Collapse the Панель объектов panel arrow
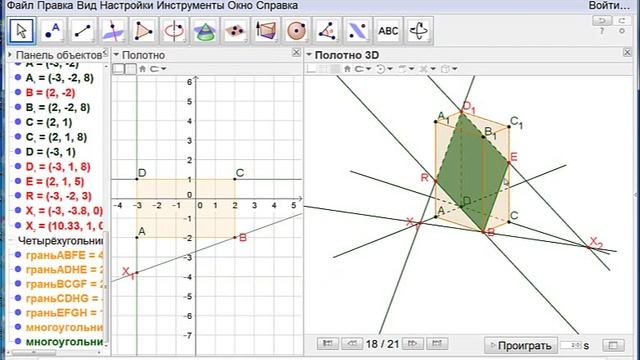The height and width of the screenshot is (360, 640). click(x=10, y=55)
